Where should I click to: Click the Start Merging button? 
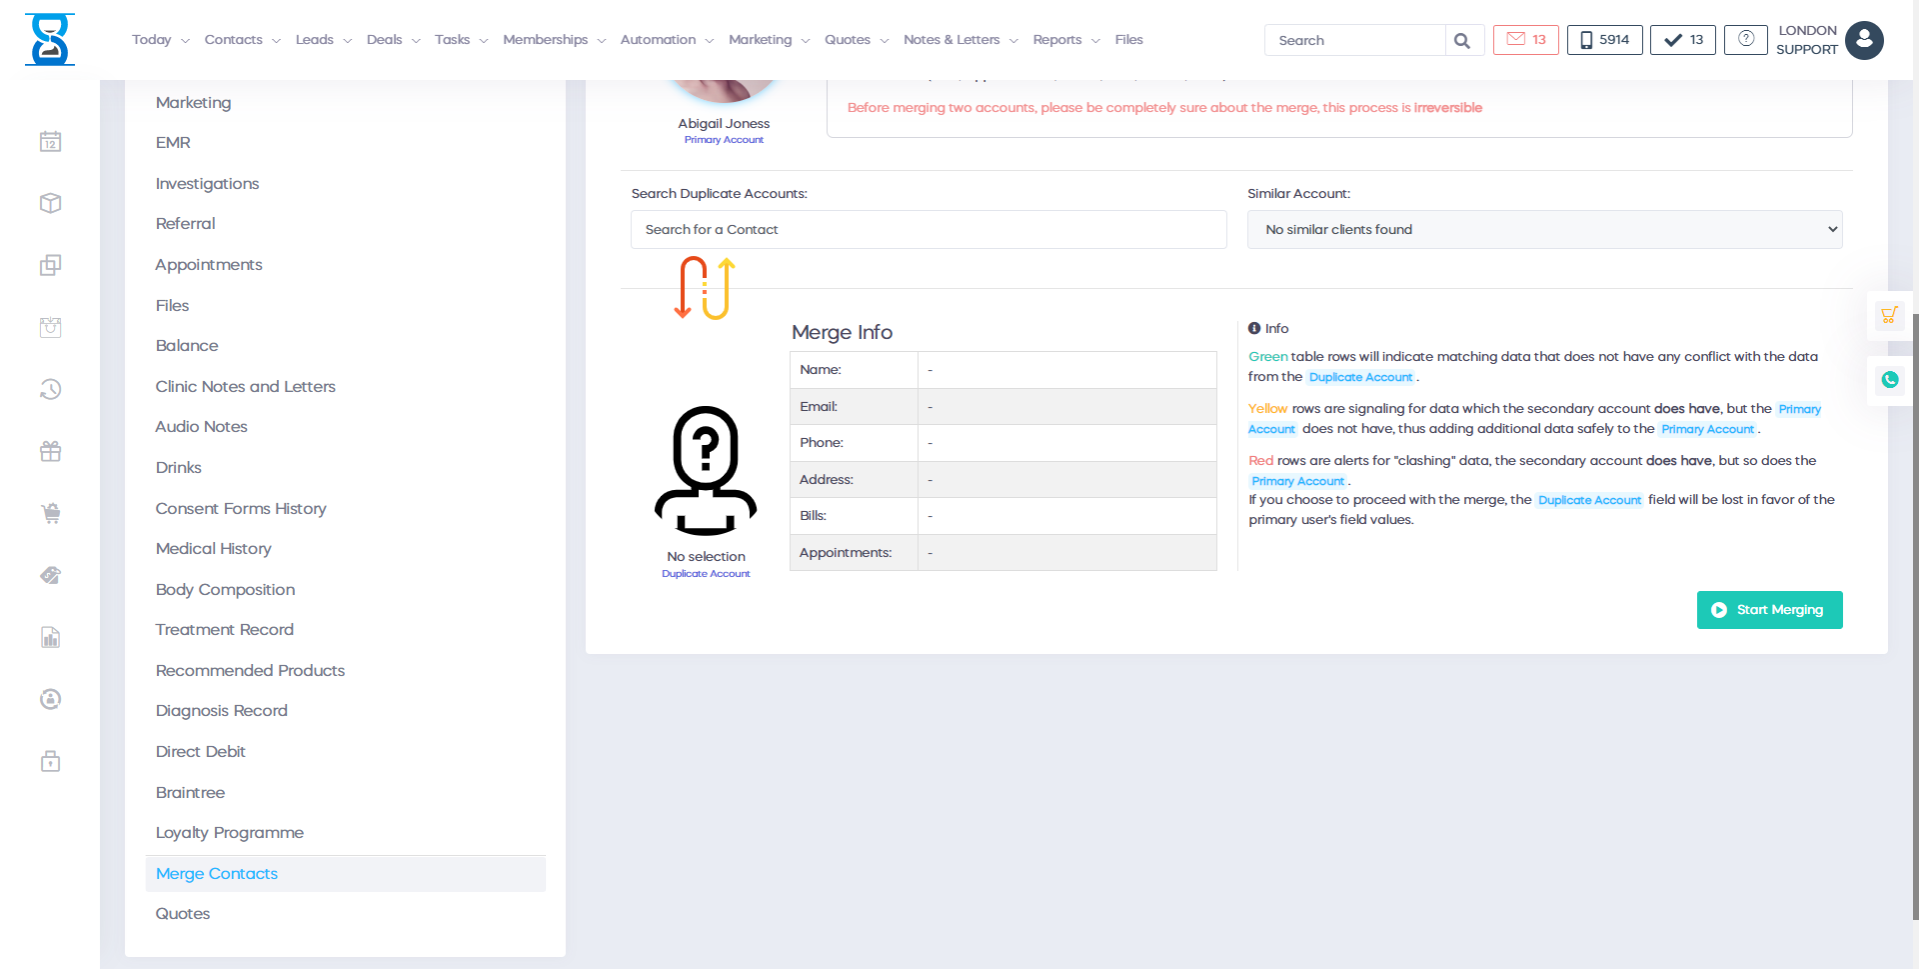coord(1769,609)
